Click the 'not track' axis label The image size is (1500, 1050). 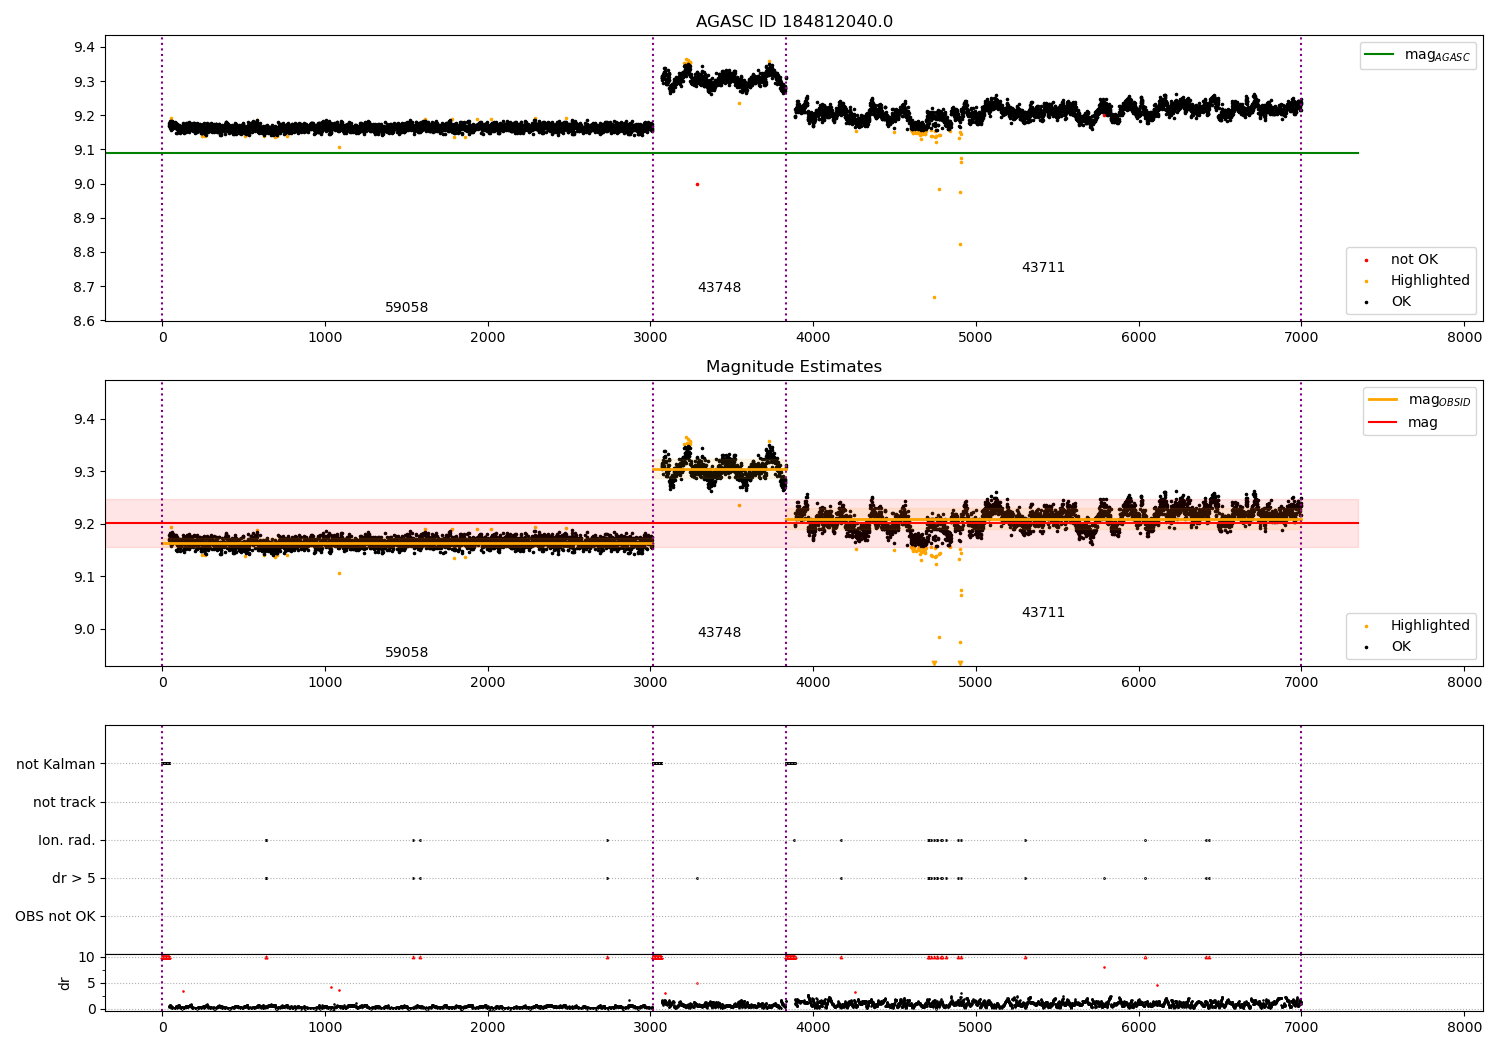pyautogui.click(x=64, y=803)
